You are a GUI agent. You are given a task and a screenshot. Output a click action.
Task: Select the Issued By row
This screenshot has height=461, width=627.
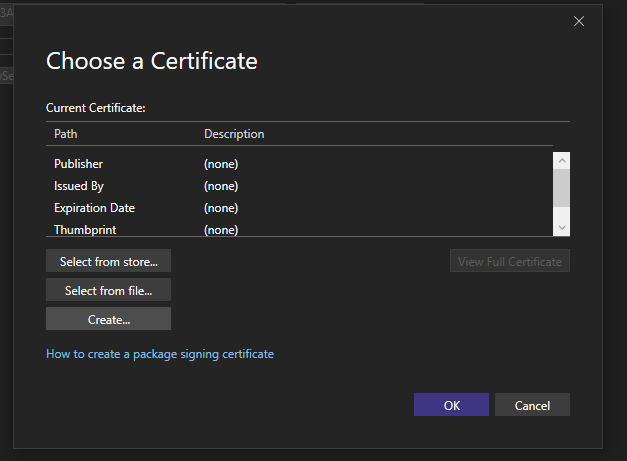pos(78,186)
